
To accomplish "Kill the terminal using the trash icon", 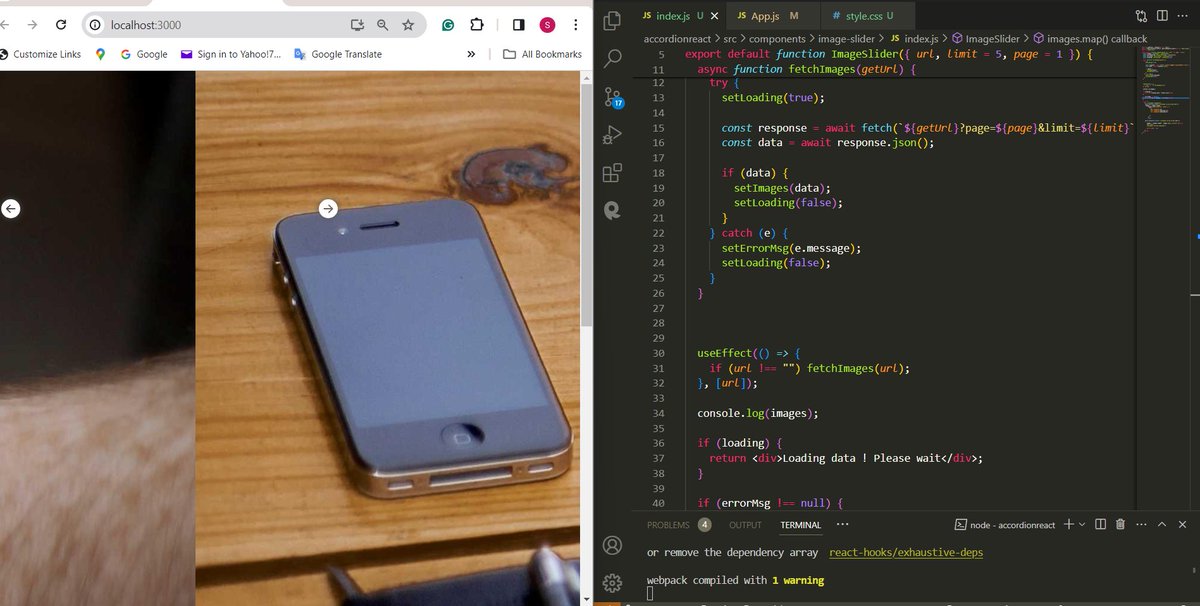I will pyautogui.click(x=1120, y=523).
